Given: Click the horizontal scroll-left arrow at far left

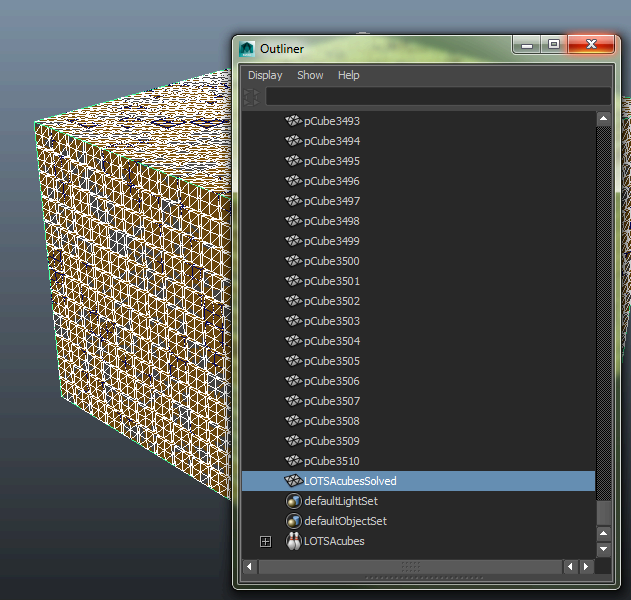Looking at the screenshot, I should (x=250, y=567).
